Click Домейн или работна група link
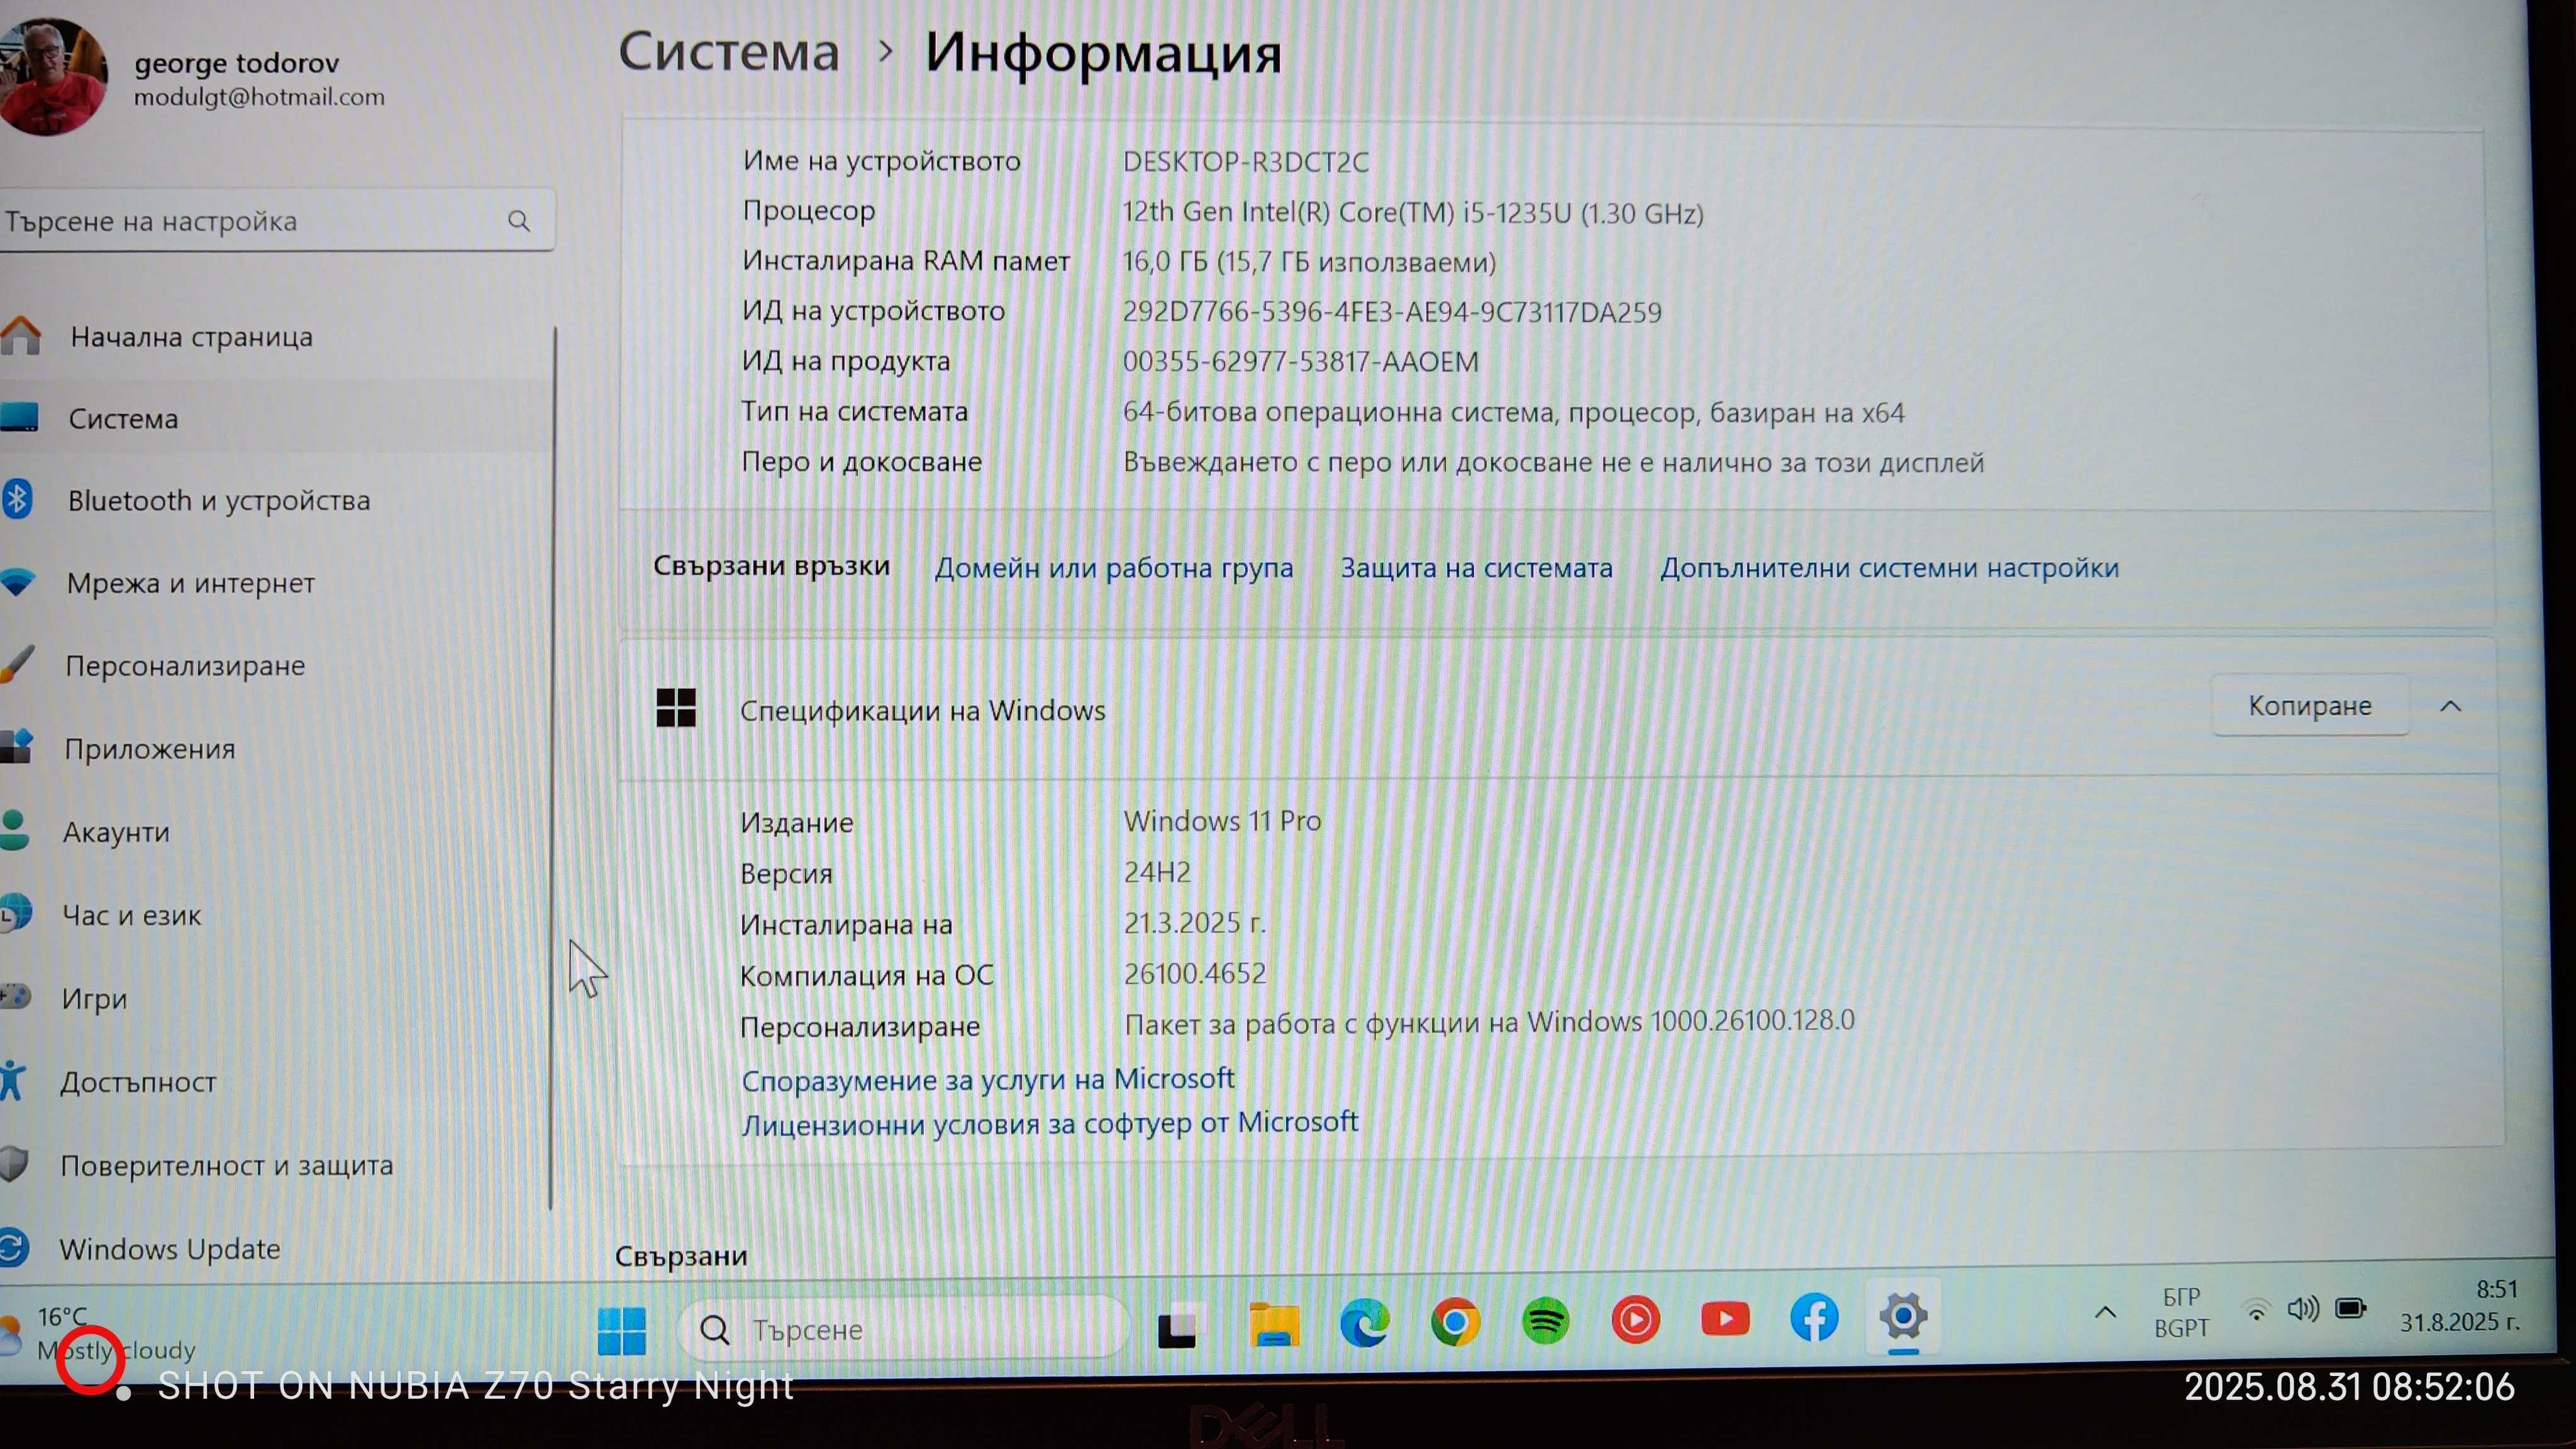Screen dimensions: 2576x1449 (1113, 568)
